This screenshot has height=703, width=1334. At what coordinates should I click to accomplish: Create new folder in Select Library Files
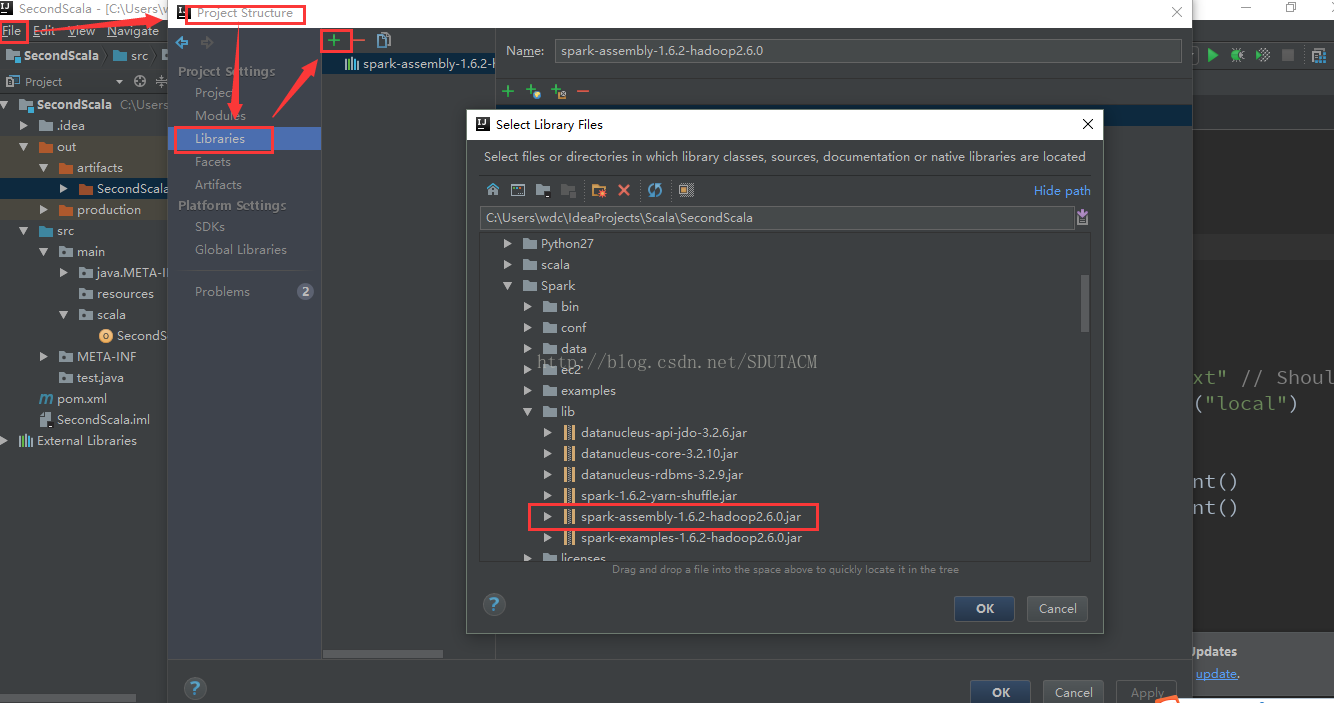pyautogui.click(x=599, y=190)
